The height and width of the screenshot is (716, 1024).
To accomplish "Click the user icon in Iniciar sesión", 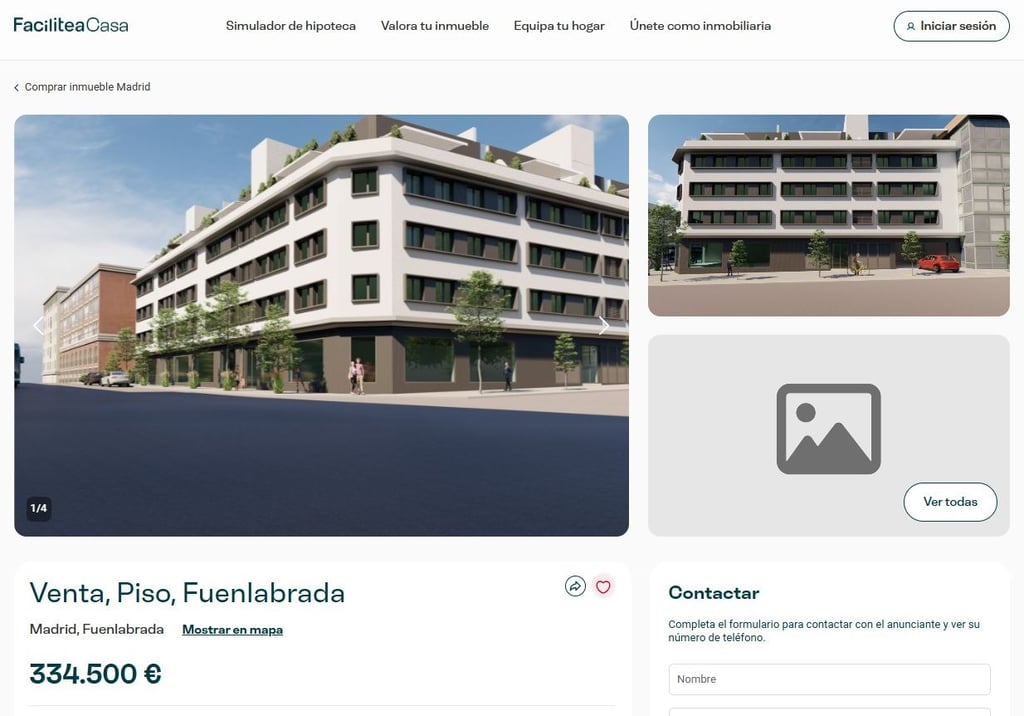I will [x=910, y=27].
